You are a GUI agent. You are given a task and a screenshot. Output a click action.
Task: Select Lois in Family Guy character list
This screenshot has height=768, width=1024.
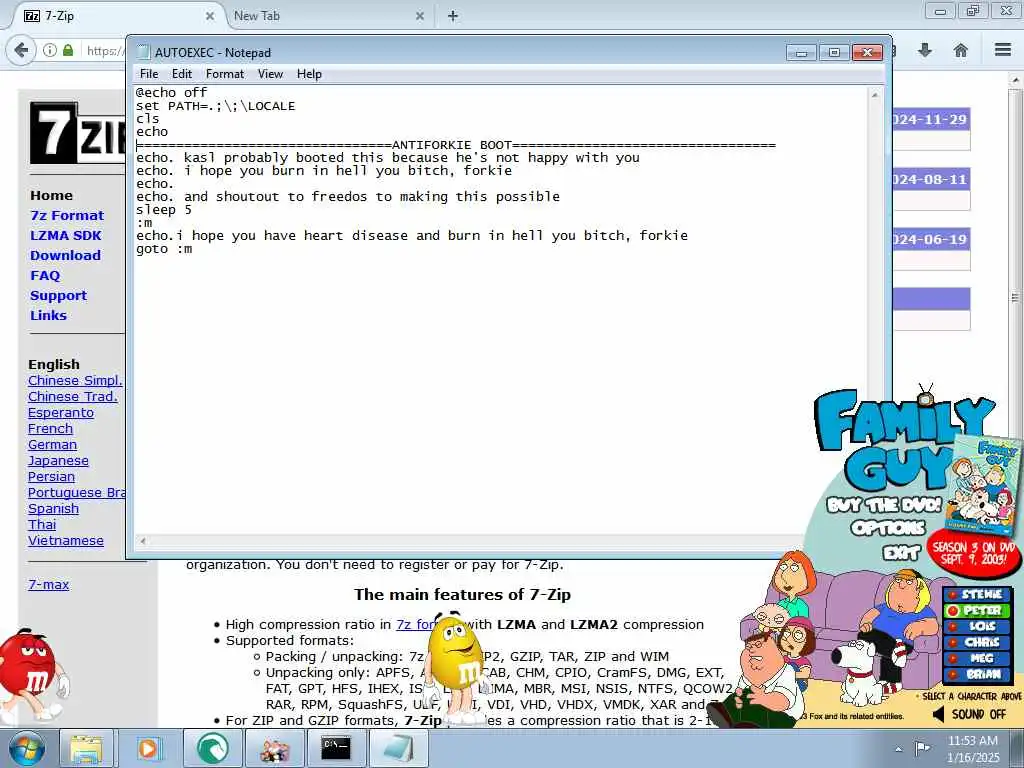click(977, 626)
